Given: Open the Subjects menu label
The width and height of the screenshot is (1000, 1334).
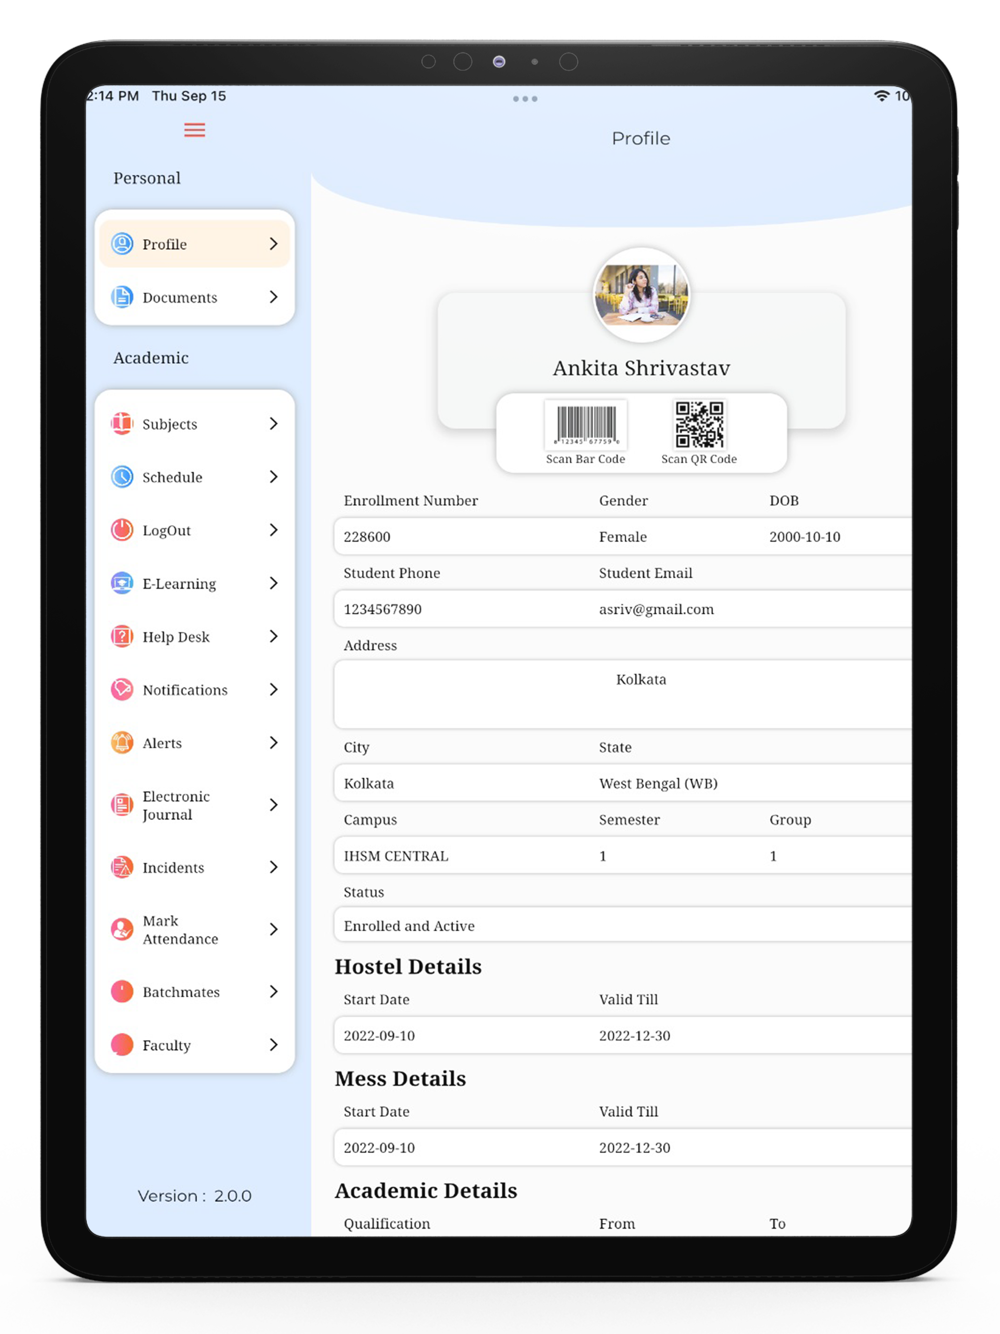Looking at the screenshot, I should [x=170, y=424].
